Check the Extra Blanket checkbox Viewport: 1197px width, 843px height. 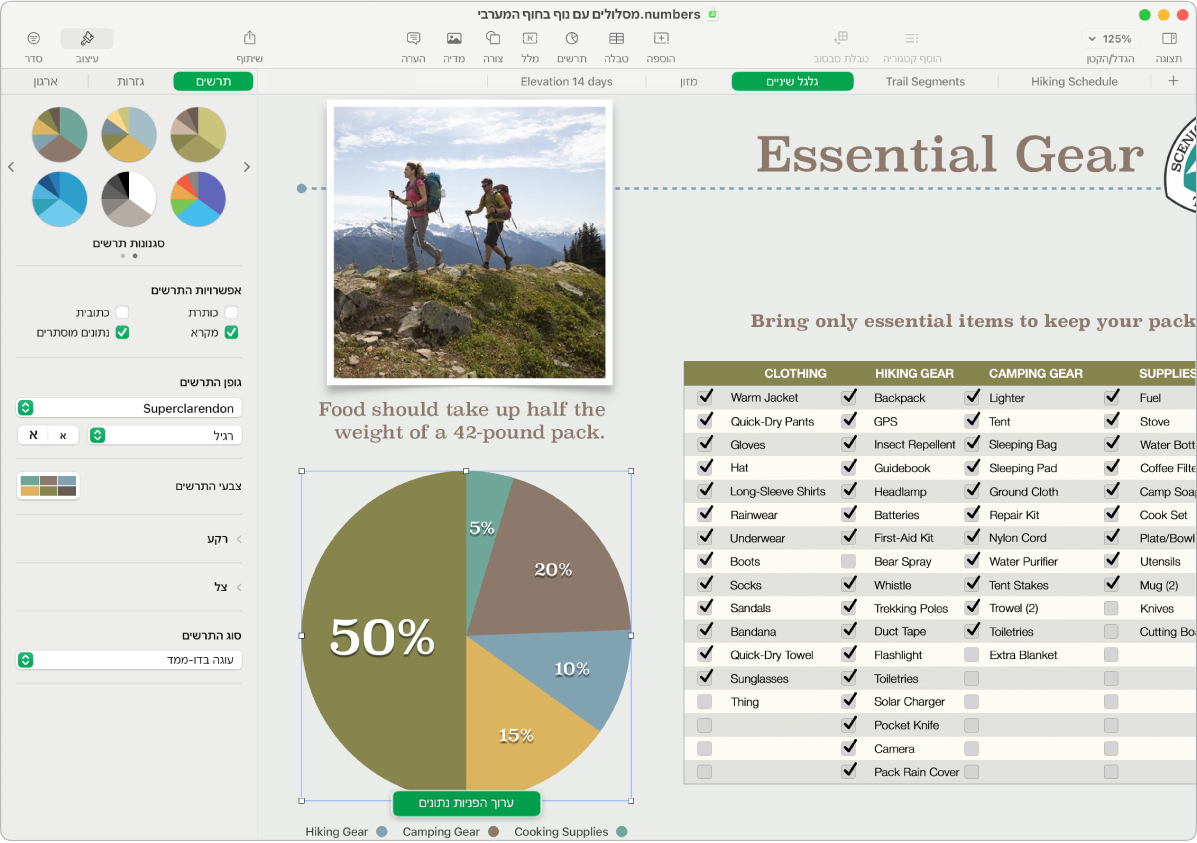(971, 654)
